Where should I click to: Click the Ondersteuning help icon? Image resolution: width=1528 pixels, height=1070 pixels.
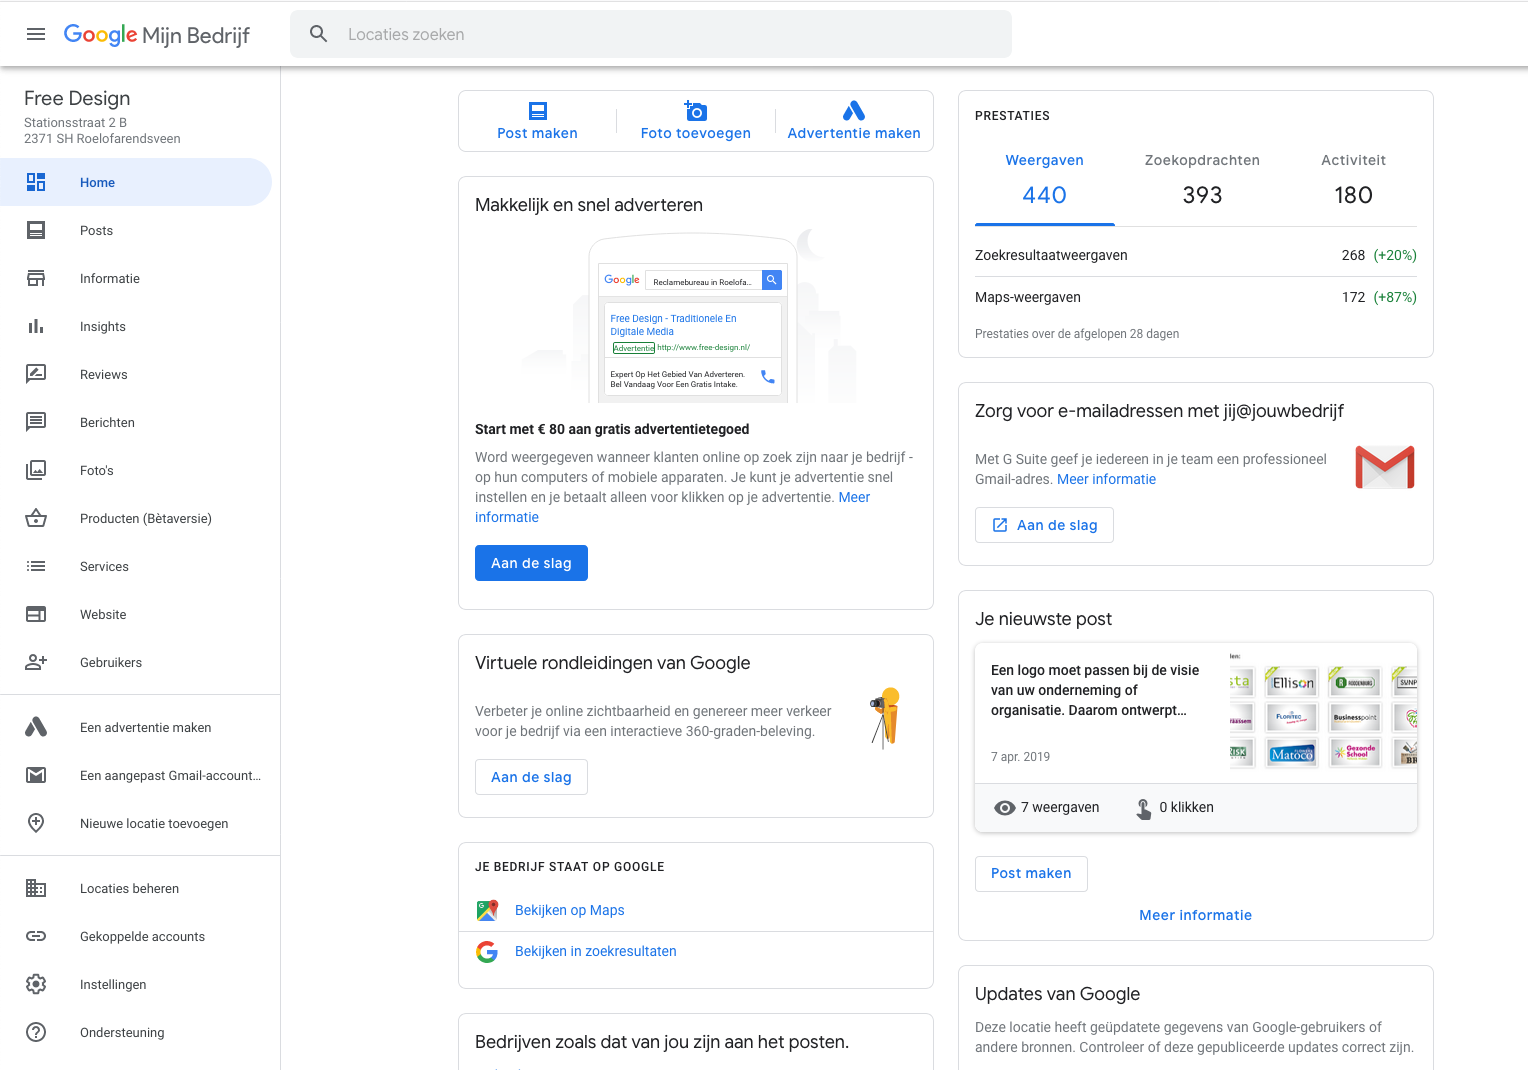click(x=36, y=1033)
